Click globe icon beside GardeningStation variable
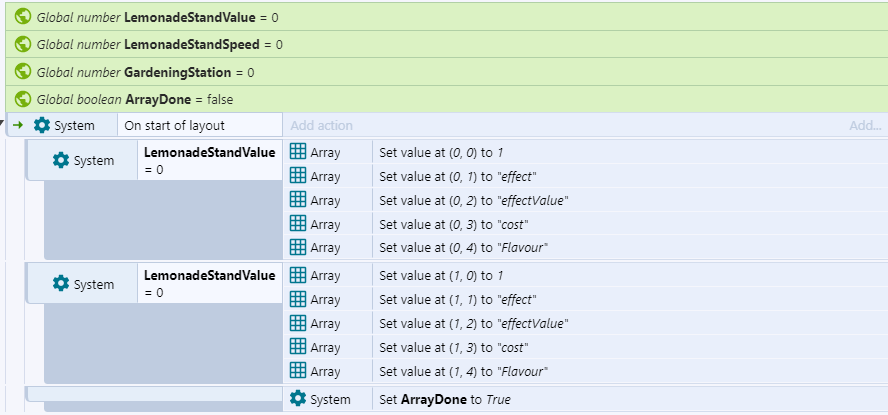Image resolution: width=888 pixels, height=415 pixels. pyautogui.click(x=24, y=72)
